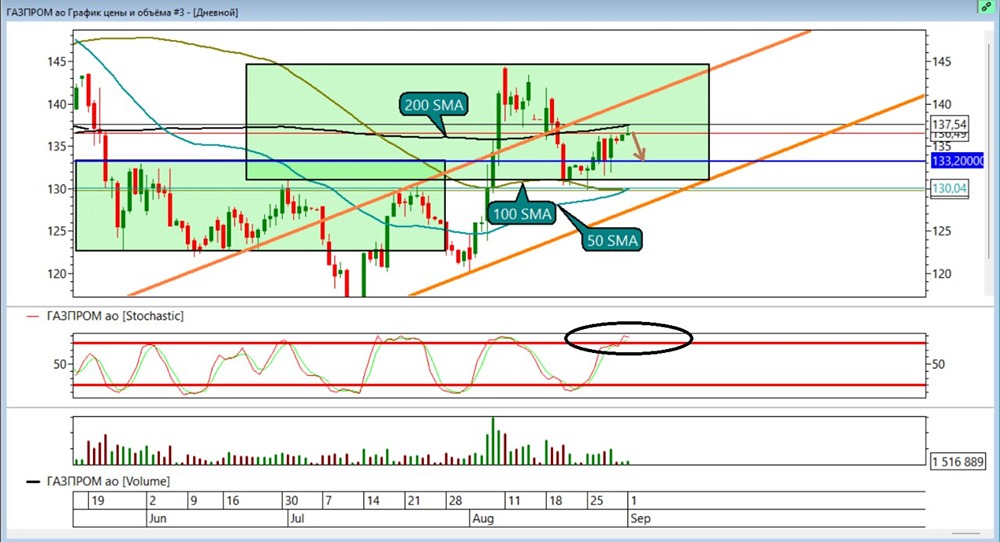Click the tallest green volume bar in August

[x=492, y=441]
